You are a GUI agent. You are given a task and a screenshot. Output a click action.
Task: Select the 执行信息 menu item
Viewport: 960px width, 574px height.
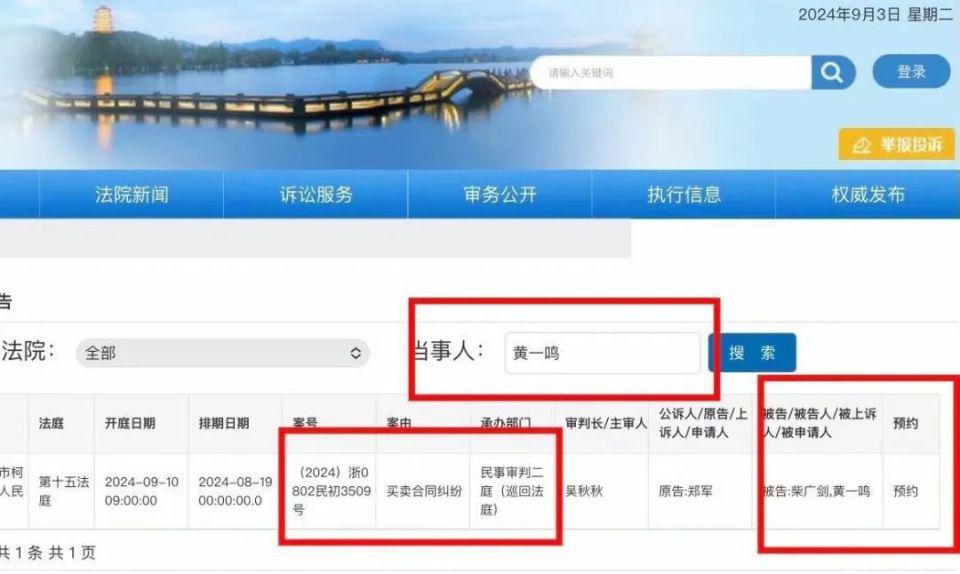click(684, 195)
